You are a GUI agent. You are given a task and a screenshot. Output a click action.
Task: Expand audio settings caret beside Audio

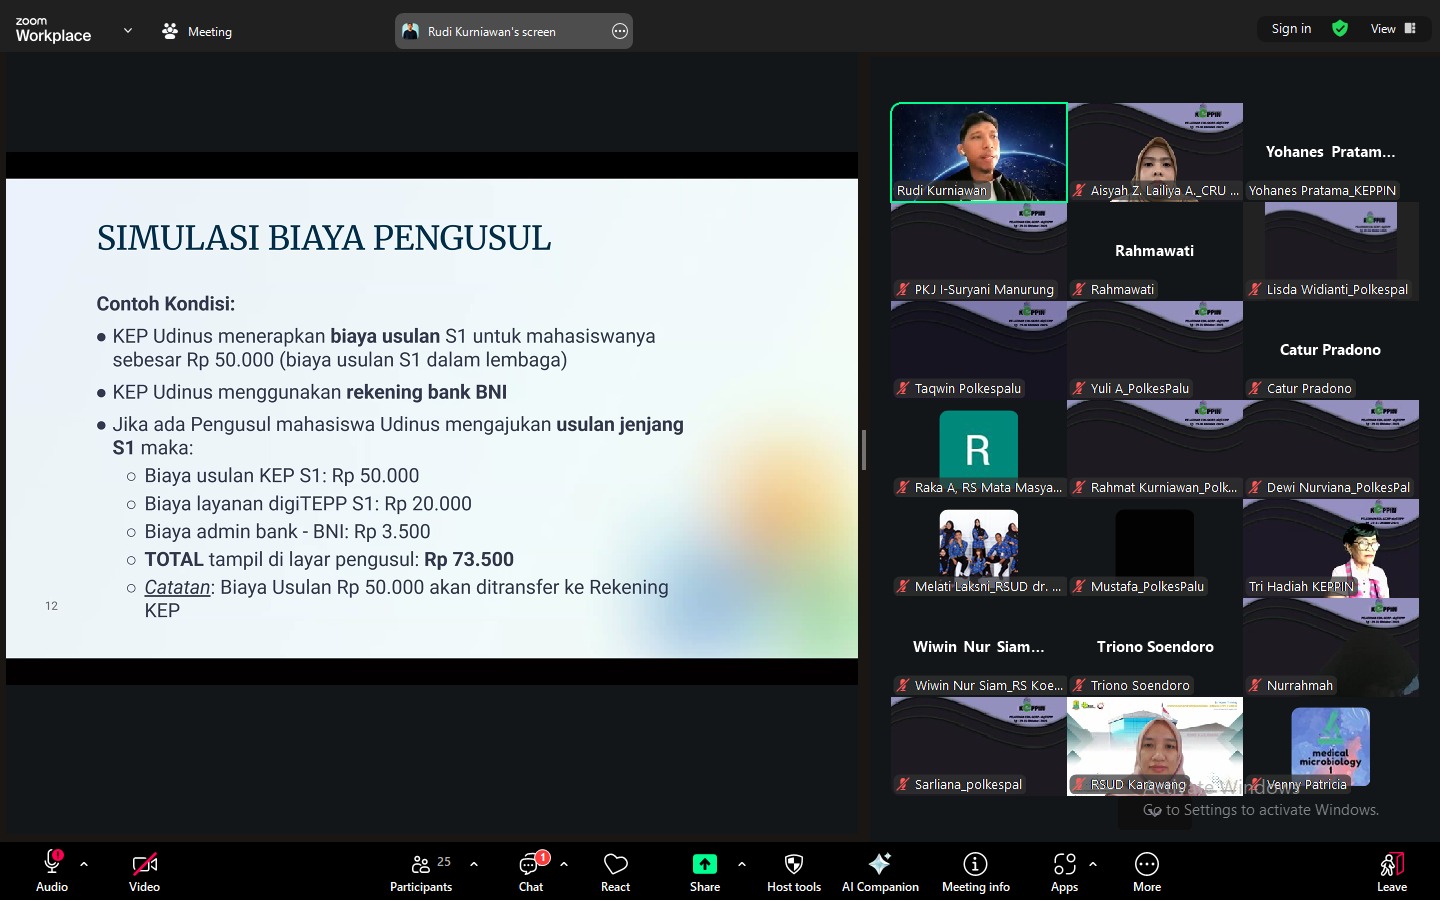pos(84,864)
